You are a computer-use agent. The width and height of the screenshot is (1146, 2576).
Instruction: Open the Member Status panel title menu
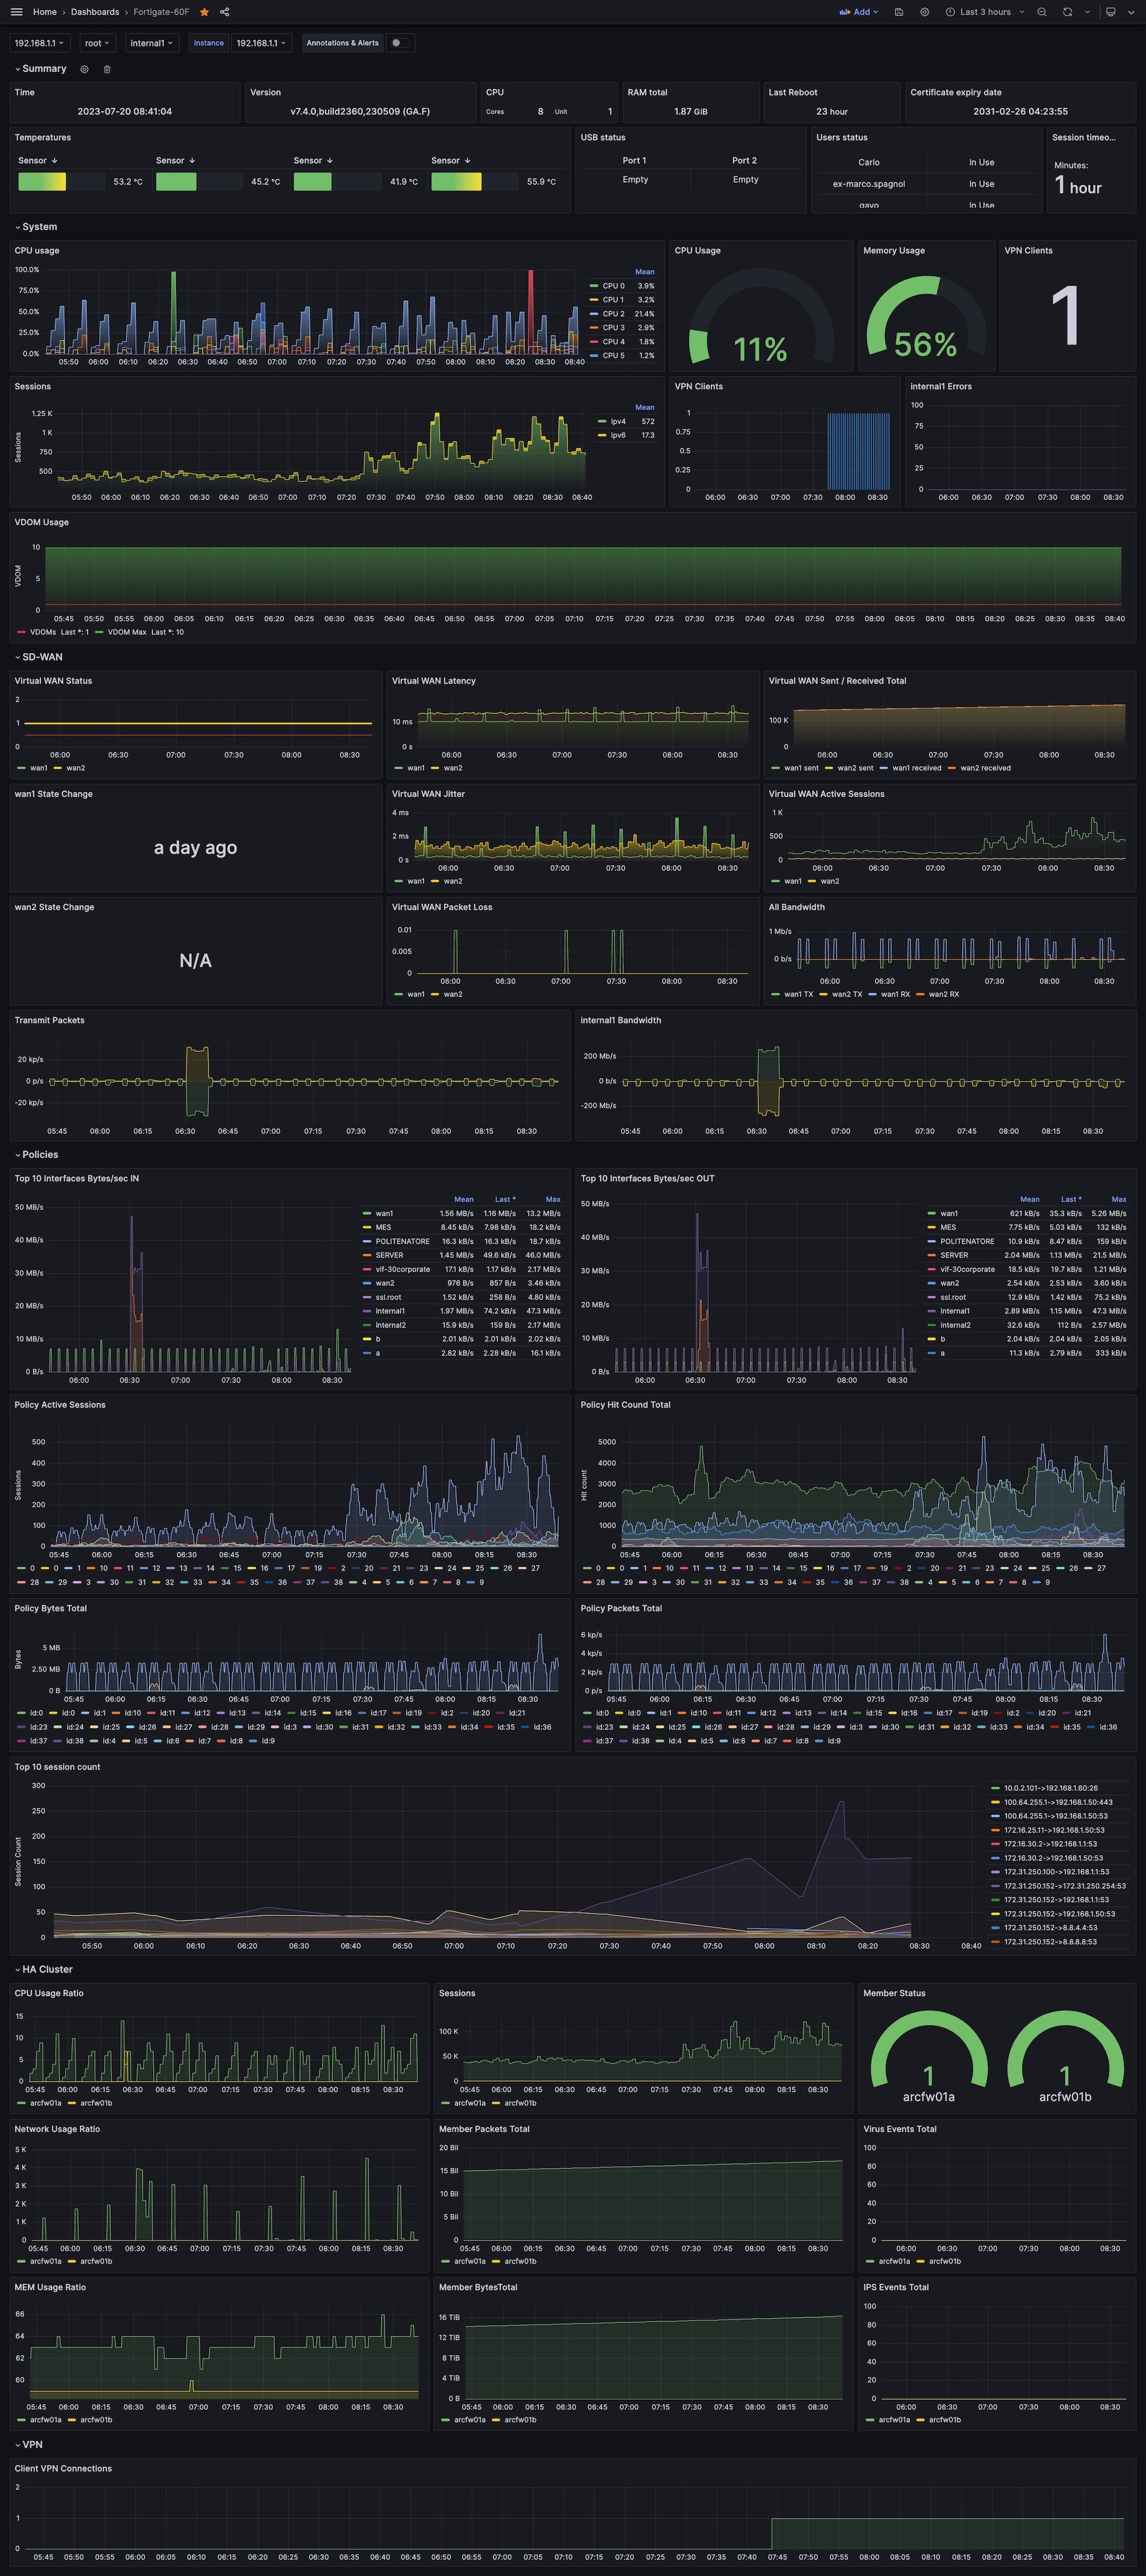(x=894, y=1993)
